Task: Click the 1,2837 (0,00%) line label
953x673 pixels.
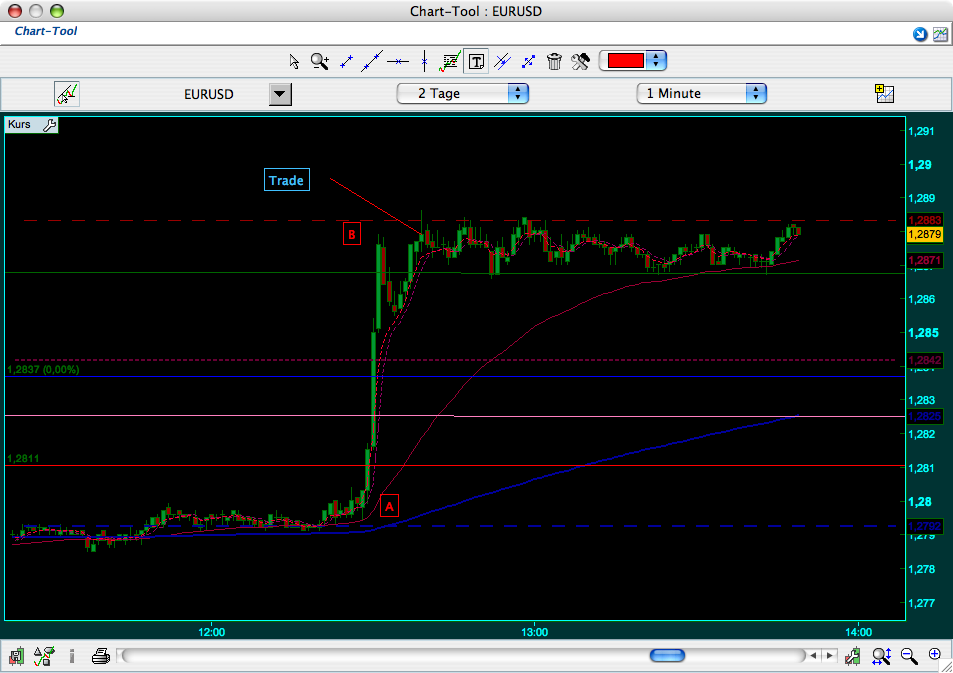Action: click(43, 370)
